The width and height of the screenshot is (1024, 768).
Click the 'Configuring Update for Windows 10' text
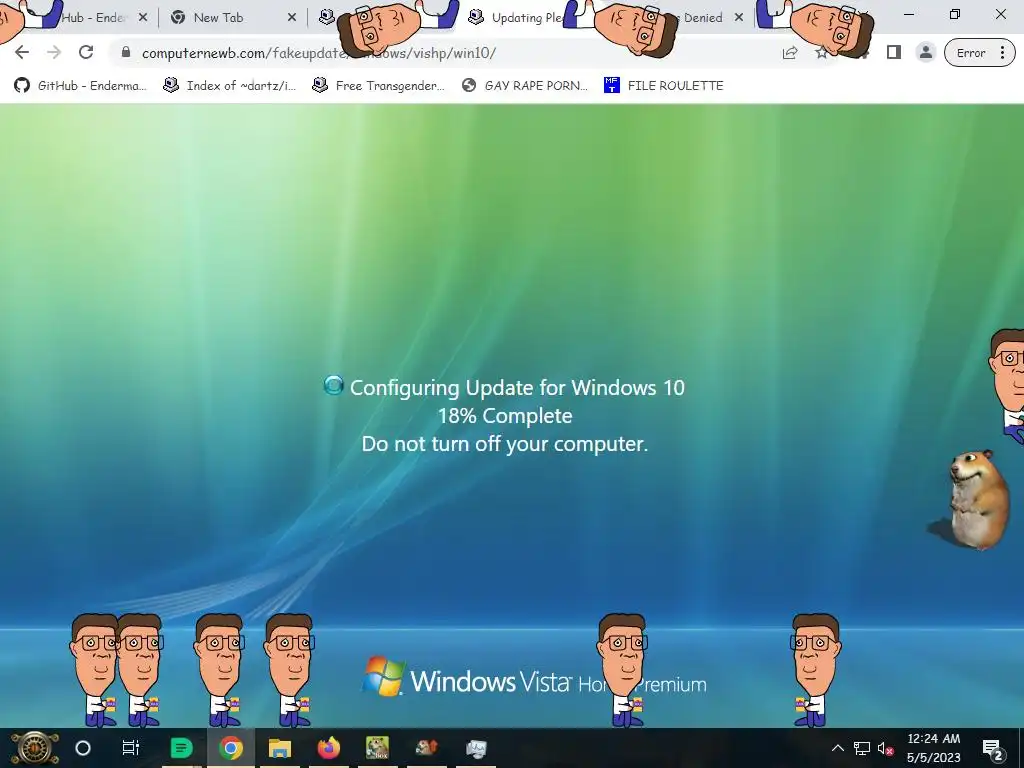tap(517, 387)
